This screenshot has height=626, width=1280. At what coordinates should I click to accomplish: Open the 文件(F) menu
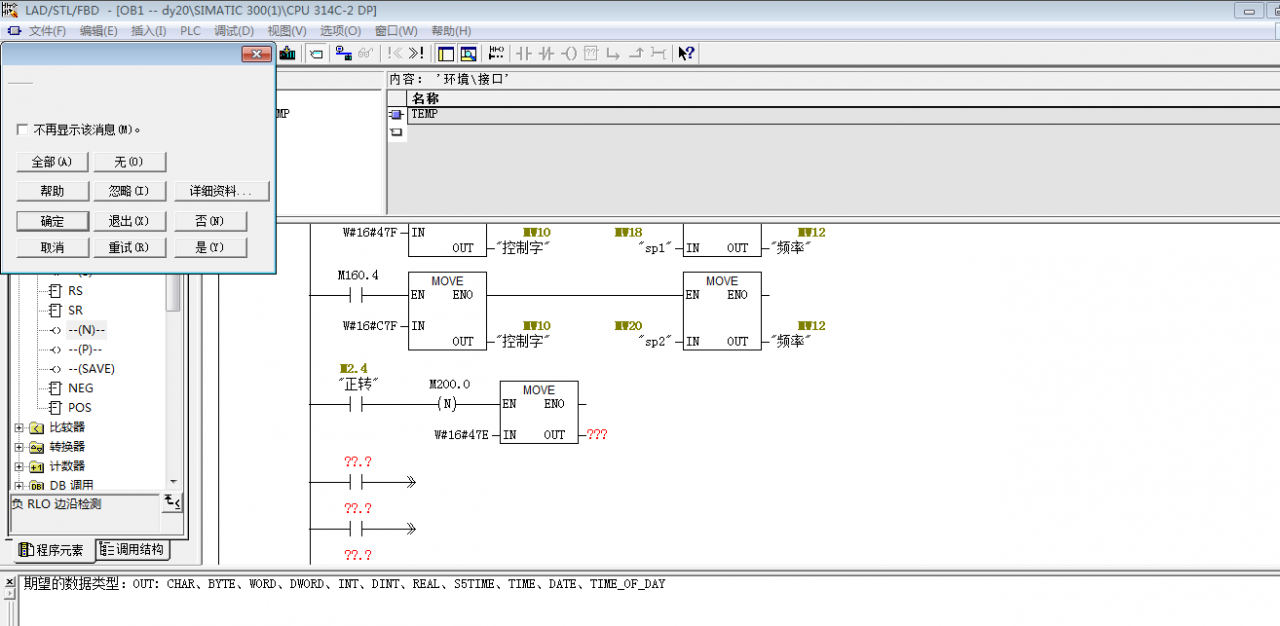tap(47, 31)
